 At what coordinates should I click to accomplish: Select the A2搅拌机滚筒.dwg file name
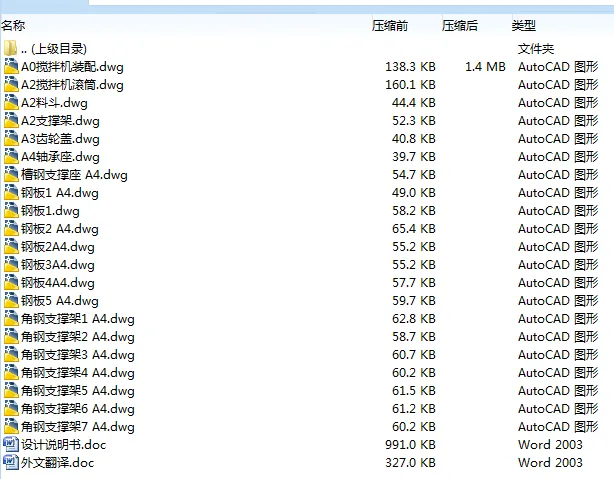72,85
